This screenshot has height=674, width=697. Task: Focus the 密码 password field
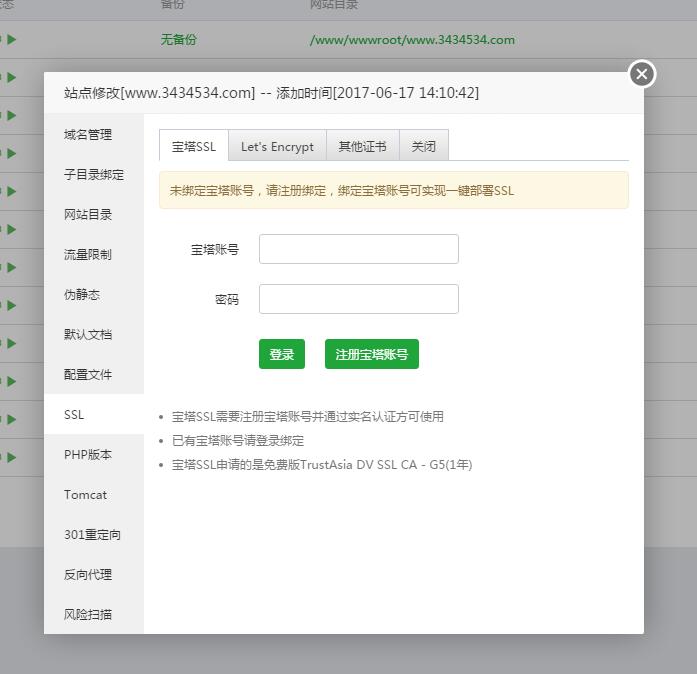click(x=359, y=299)
